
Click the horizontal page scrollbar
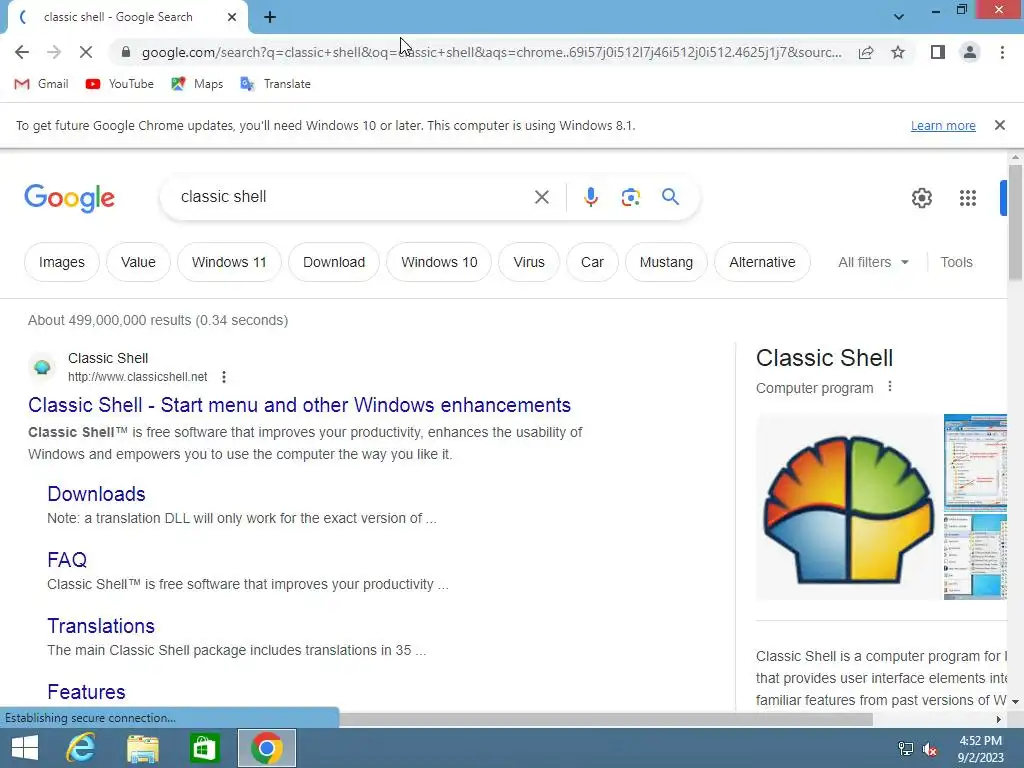point(605,719)
